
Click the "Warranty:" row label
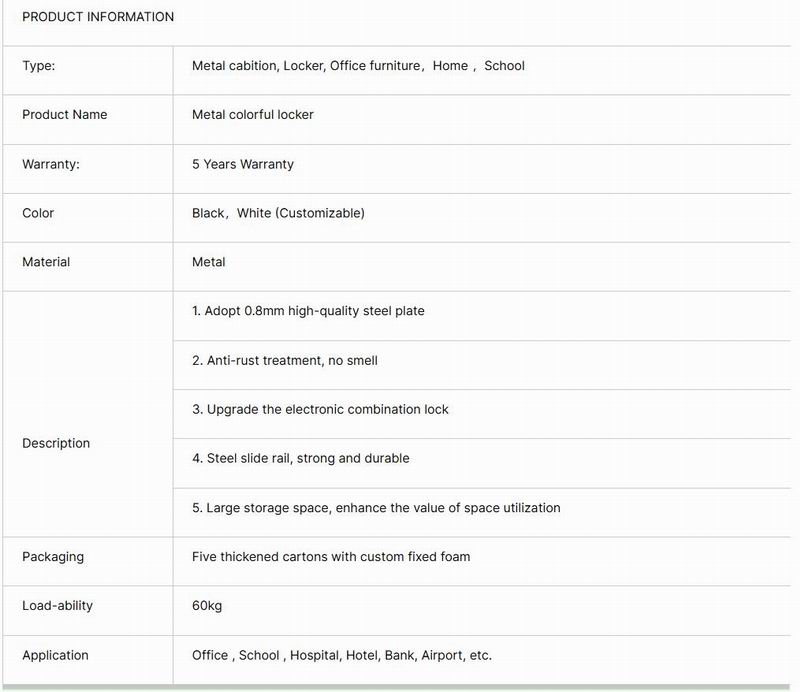51,164
